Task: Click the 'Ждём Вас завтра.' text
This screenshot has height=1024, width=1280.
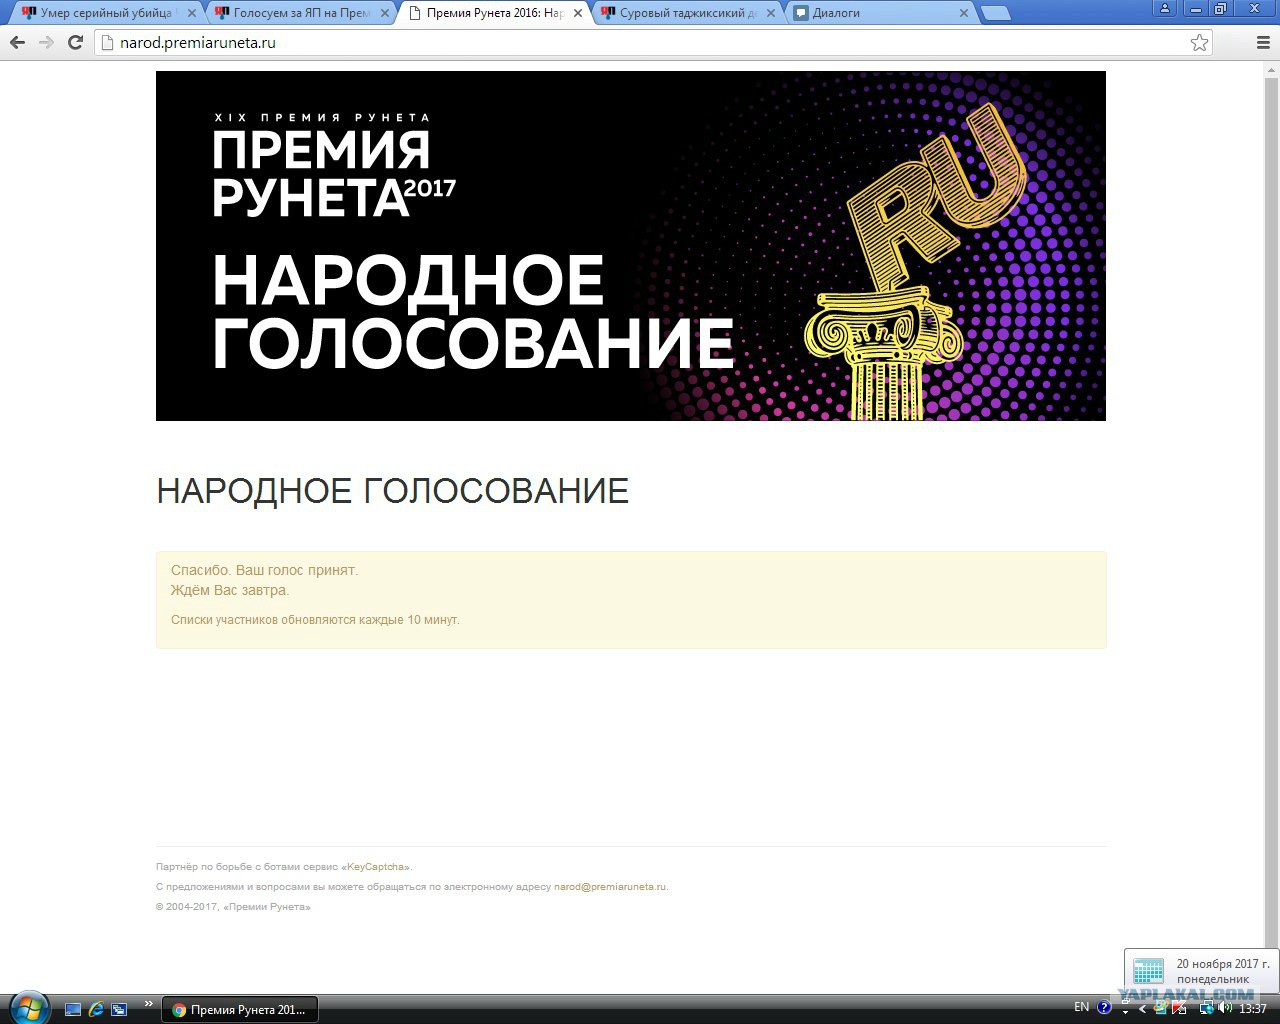Action: click(x=230, y=590)
